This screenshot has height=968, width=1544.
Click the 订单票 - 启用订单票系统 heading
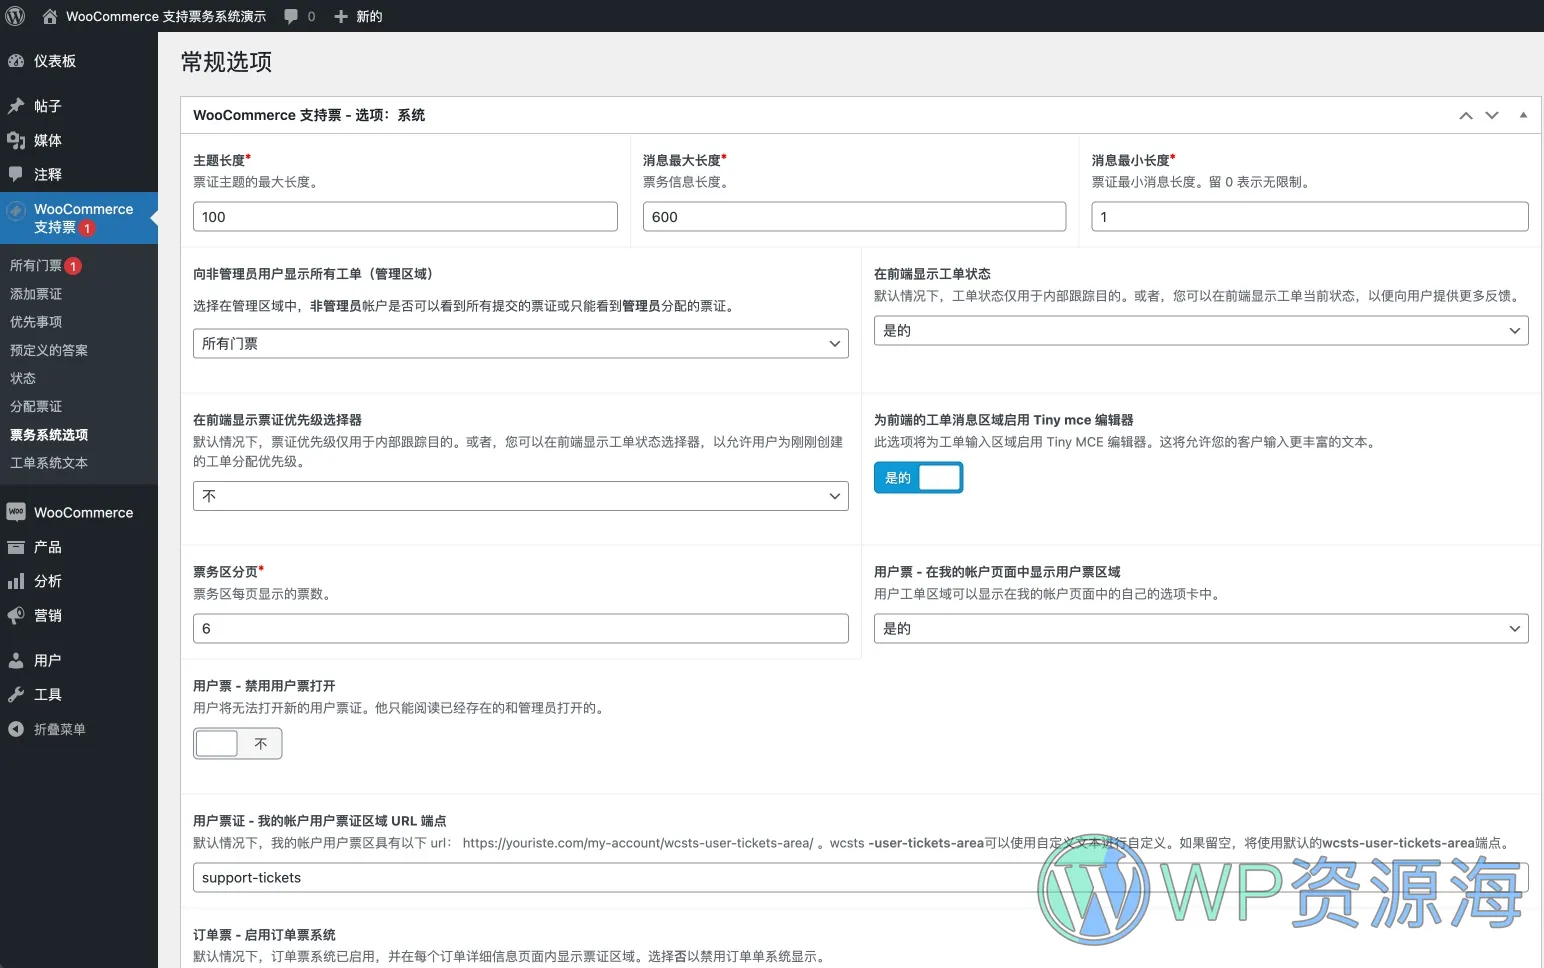pos(264,935)
